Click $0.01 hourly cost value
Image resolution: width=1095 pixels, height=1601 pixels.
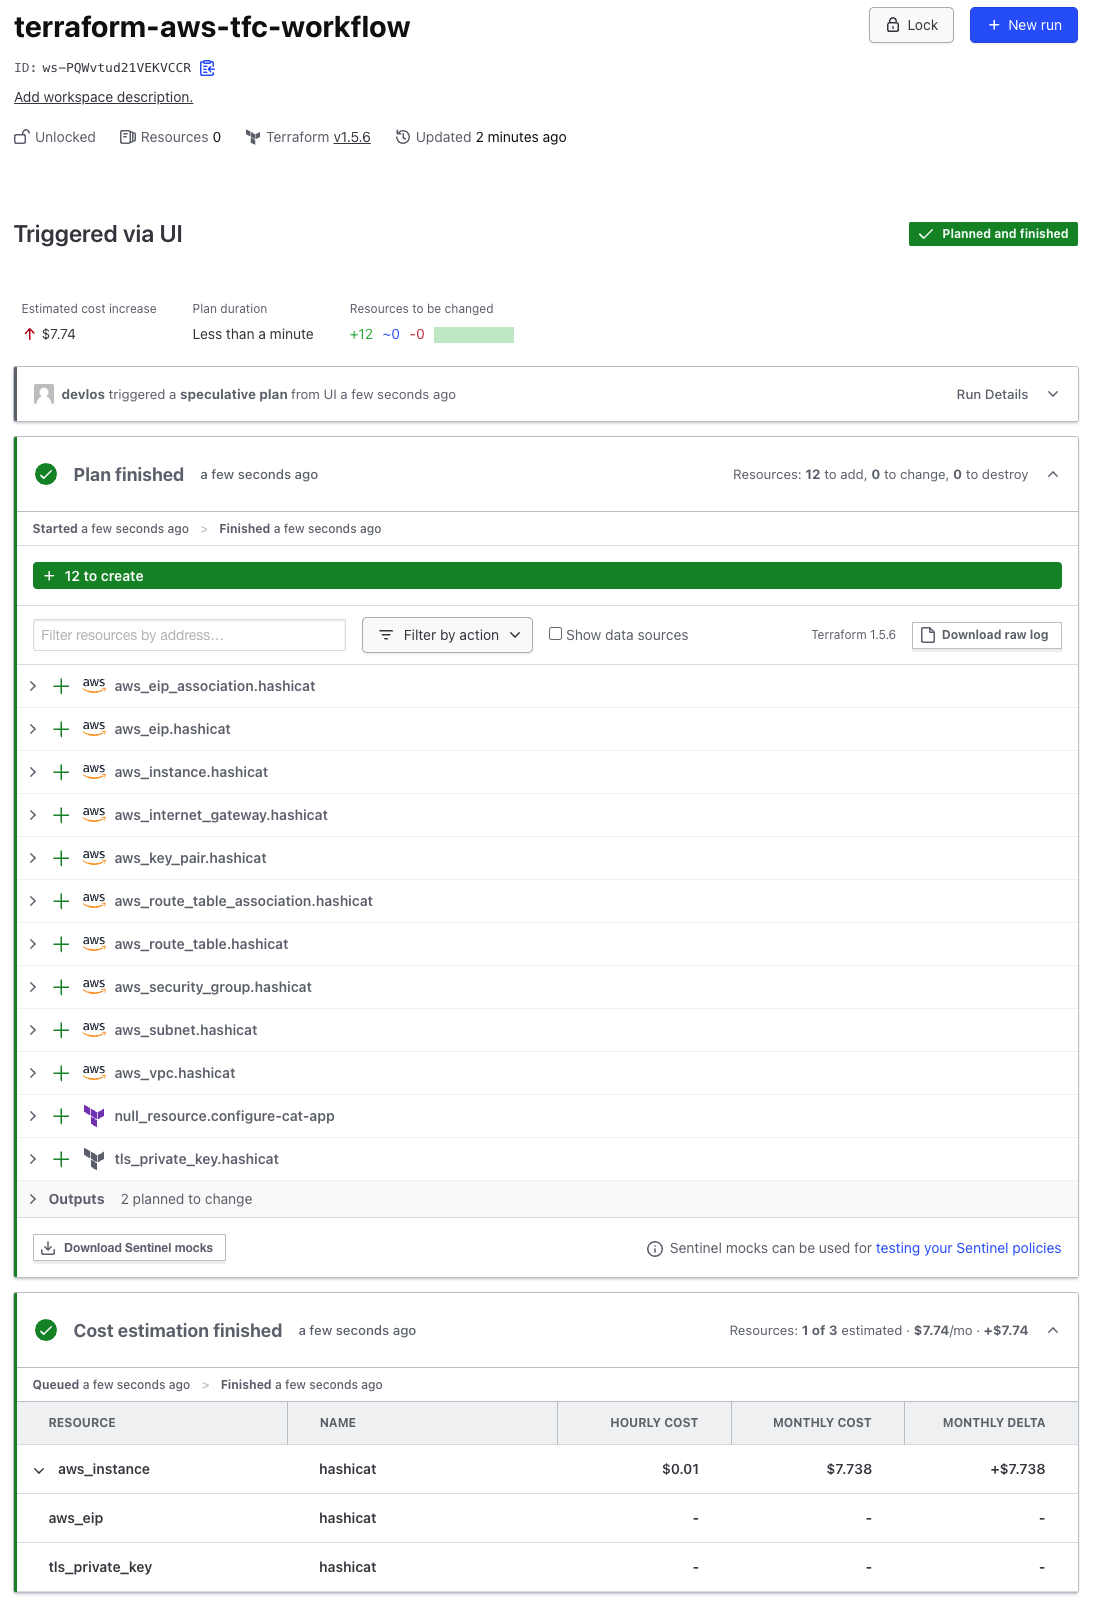[x=680, y=1469]
